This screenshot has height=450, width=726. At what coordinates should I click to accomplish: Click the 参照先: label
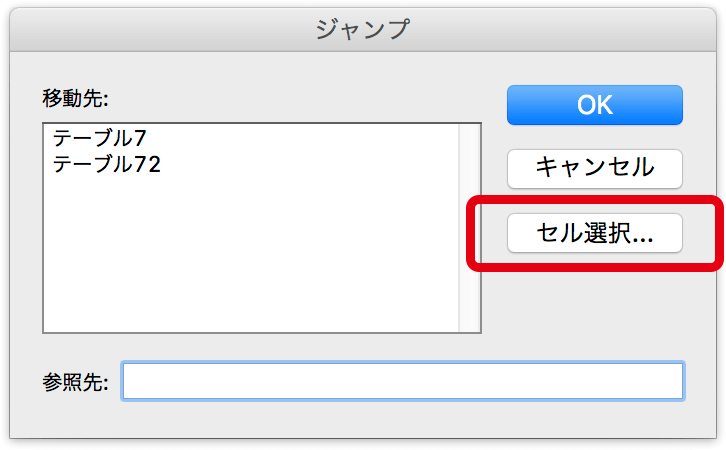(75, 382)
